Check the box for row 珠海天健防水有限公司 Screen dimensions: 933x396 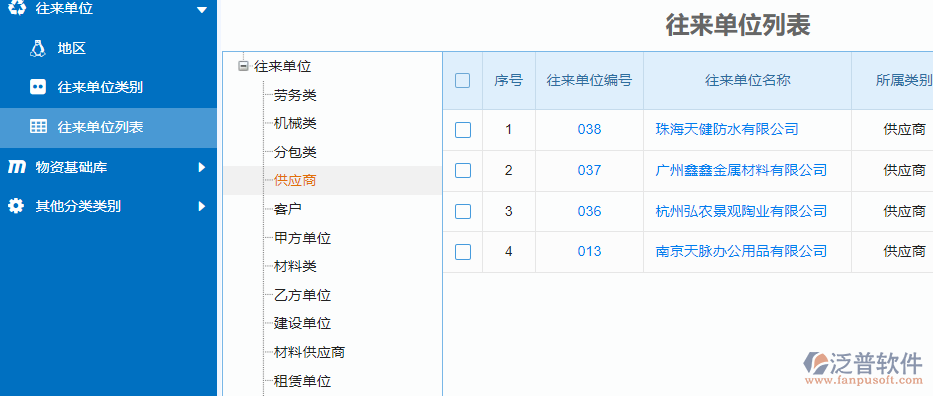click(462, 129)
